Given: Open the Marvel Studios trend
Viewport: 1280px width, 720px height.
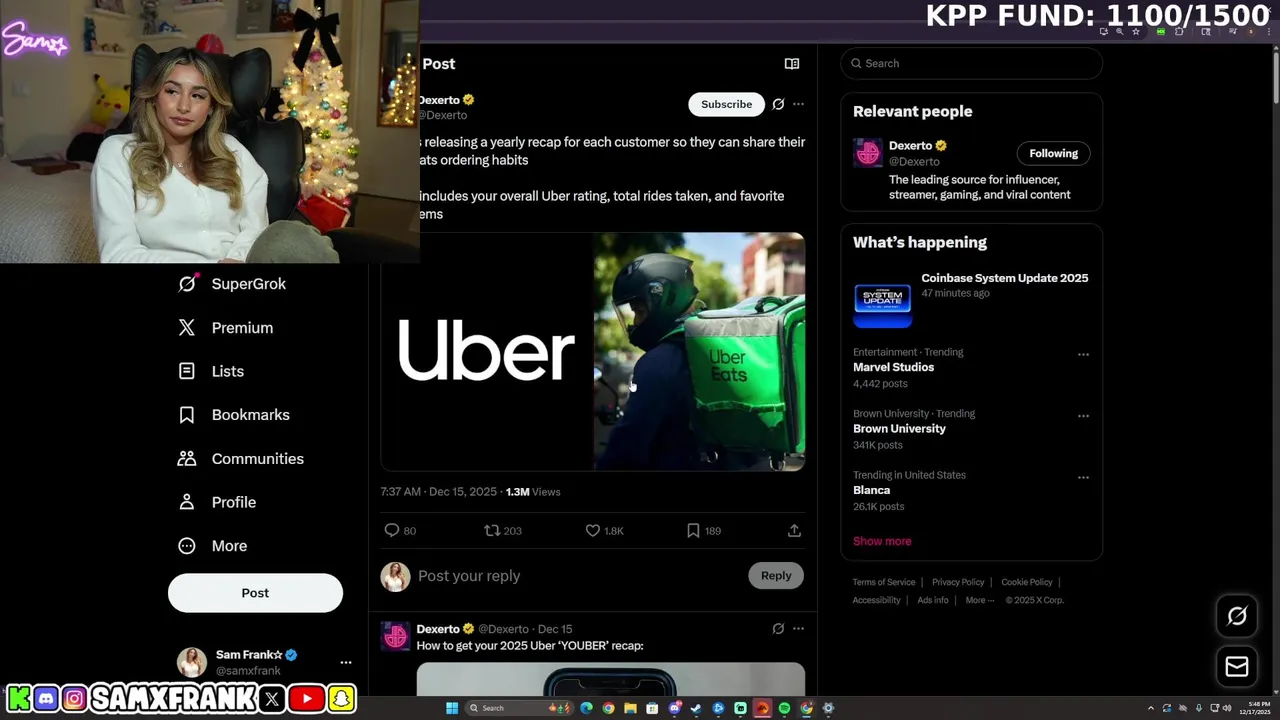Looking at the screenshot, I should pyautogui.click(x=893, y=367).
